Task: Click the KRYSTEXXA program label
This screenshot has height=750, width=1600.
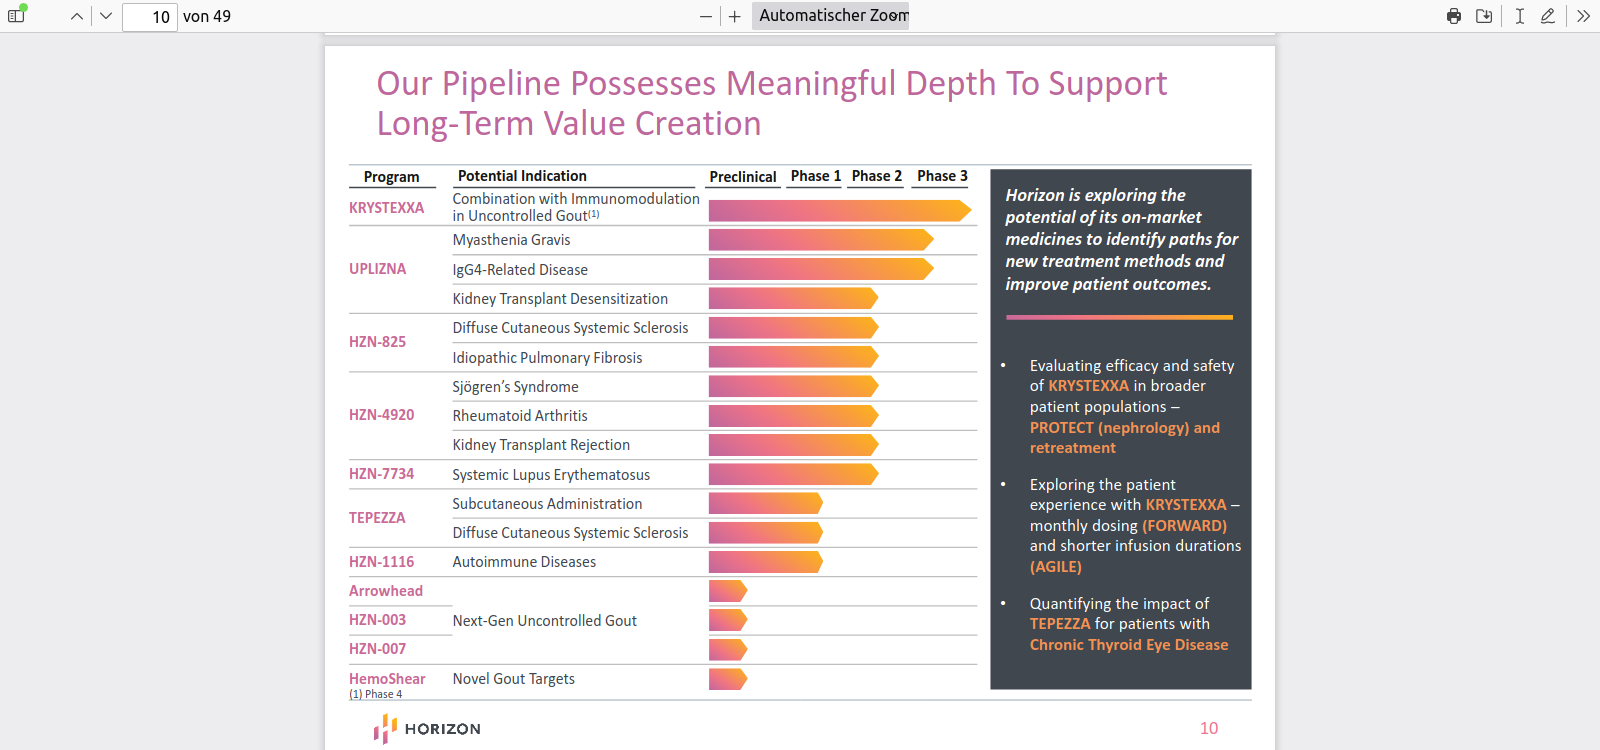Action: (386, 208)
